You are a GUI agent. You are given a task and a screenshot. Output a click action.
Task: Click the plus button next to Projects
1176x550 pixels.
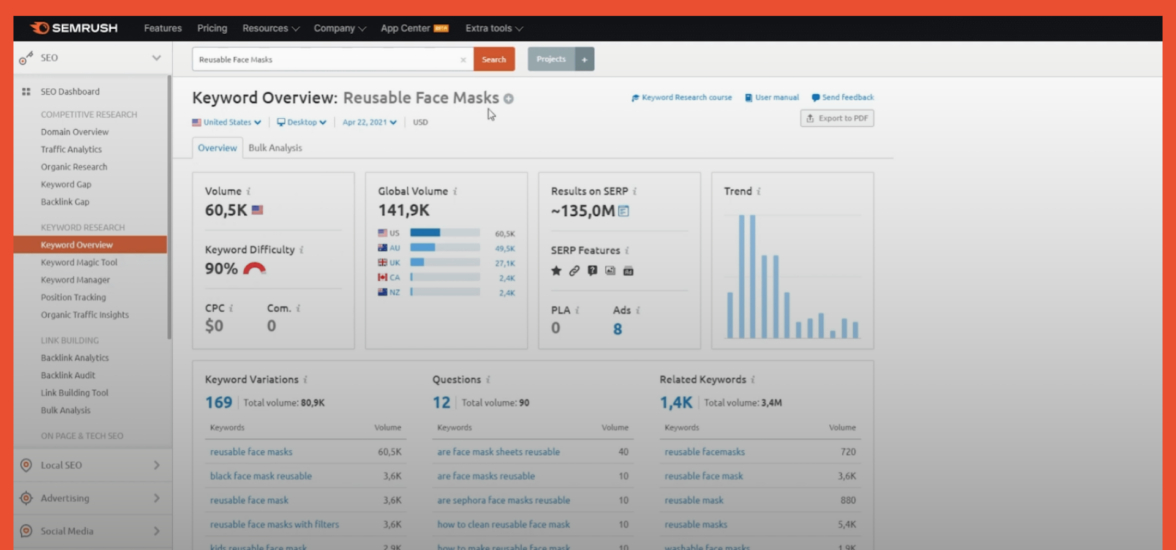click(x=584, y=59)
